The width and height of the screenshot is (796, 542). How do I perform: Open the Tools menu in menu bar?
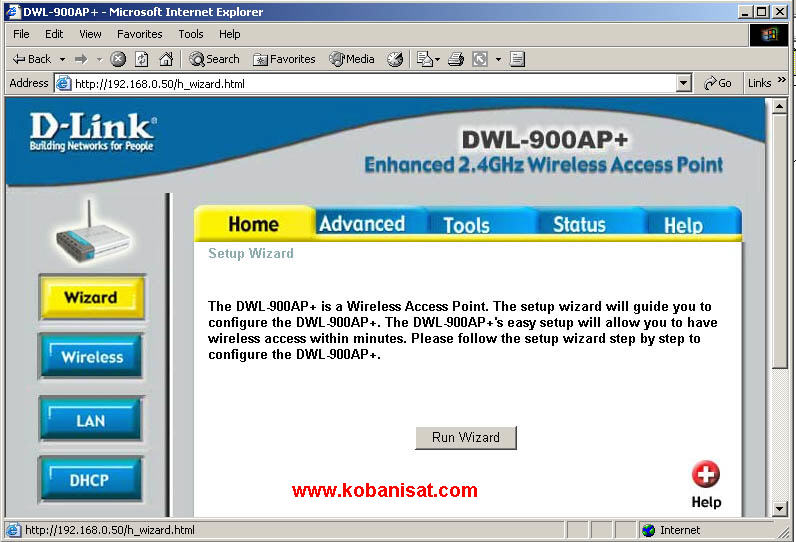[190, 34]
